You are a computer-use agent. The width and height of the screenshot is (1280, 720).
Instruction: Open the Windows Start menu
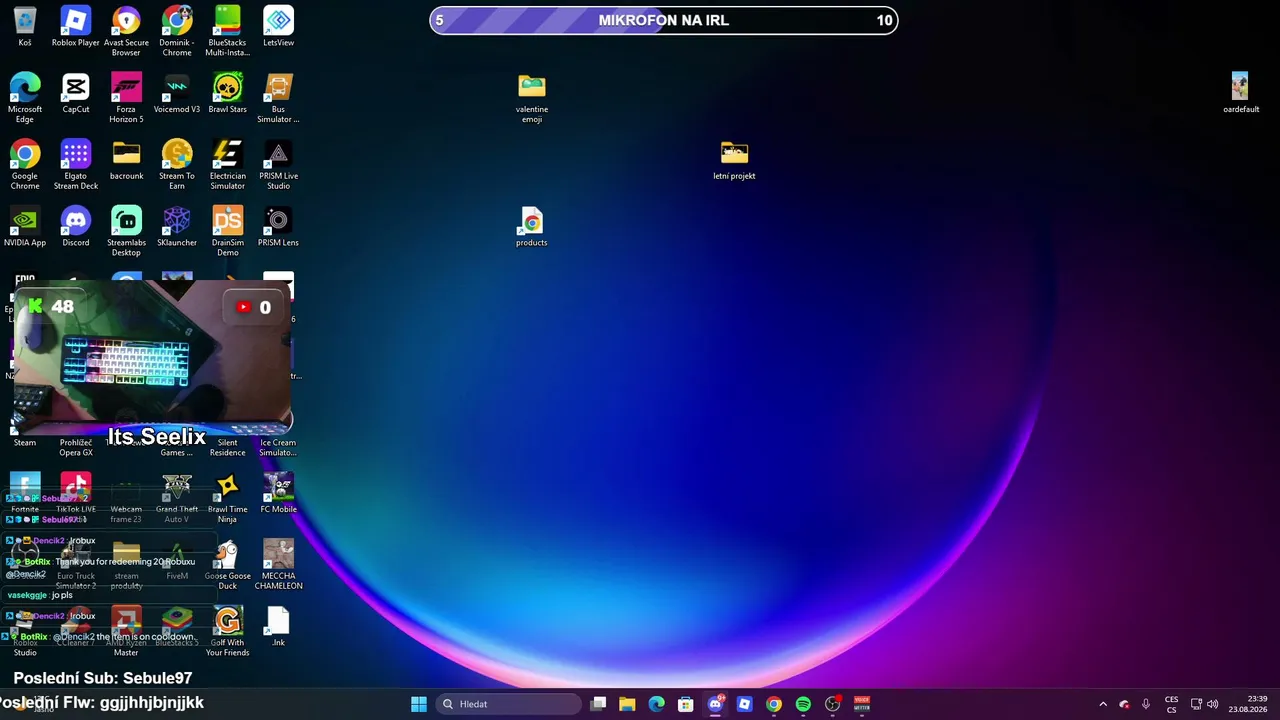(x=419, y=704)
